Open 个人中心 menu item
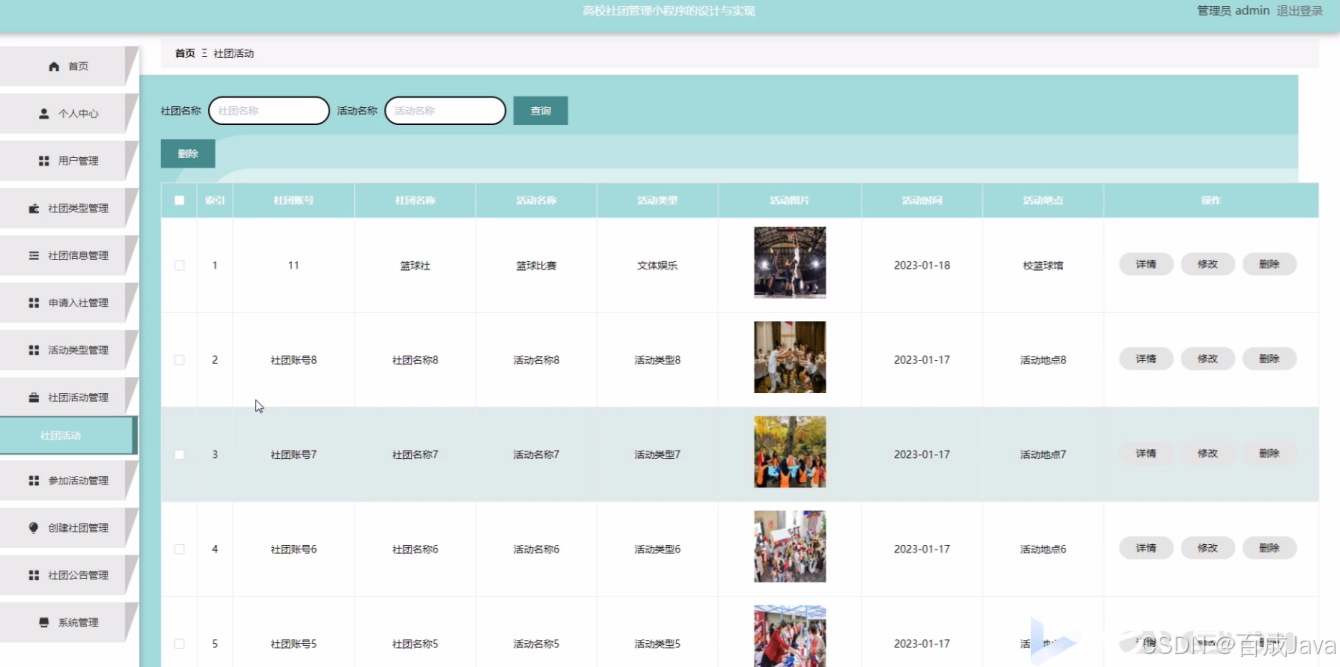This screenshot has height=667, width=1340. click(68, 113)
